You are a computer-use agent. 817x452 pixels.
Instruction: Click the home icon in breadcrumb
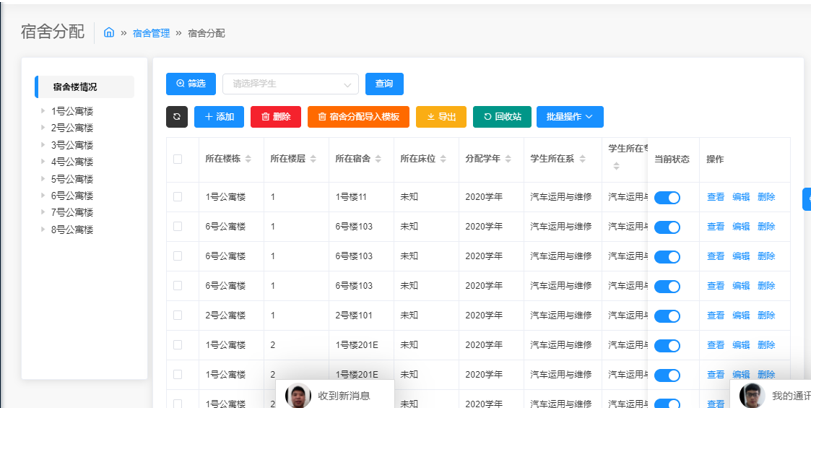109,33
